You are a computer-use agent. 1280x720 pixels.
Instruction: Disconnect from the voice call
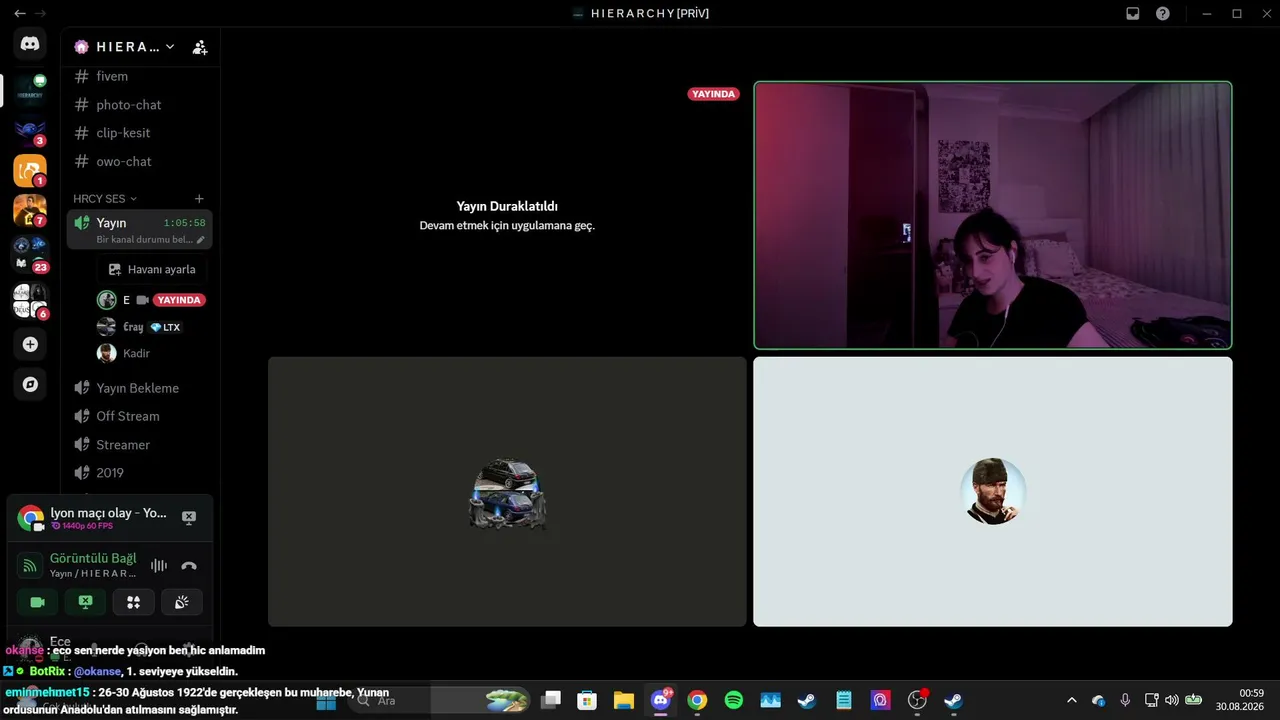click(189, 566)
